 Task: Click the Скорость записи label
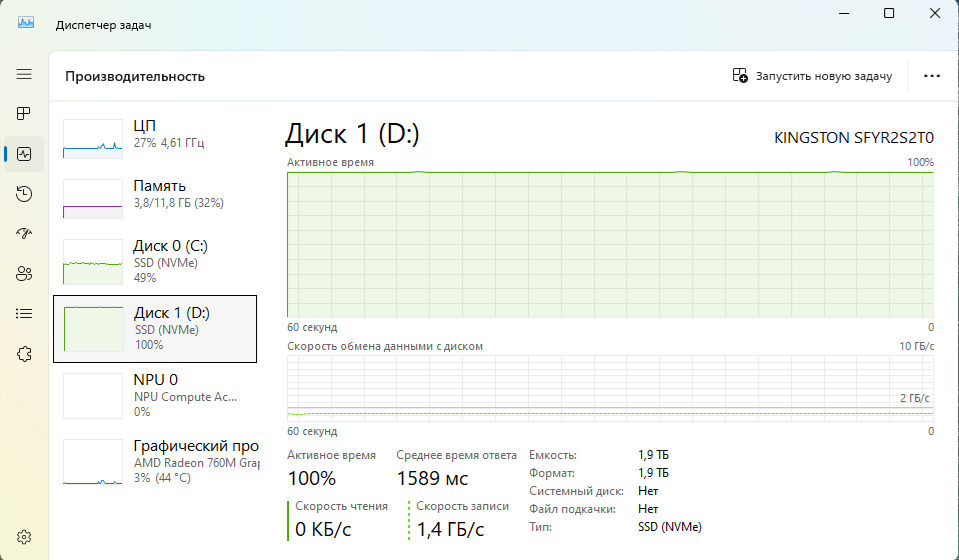tap(462, 506)
